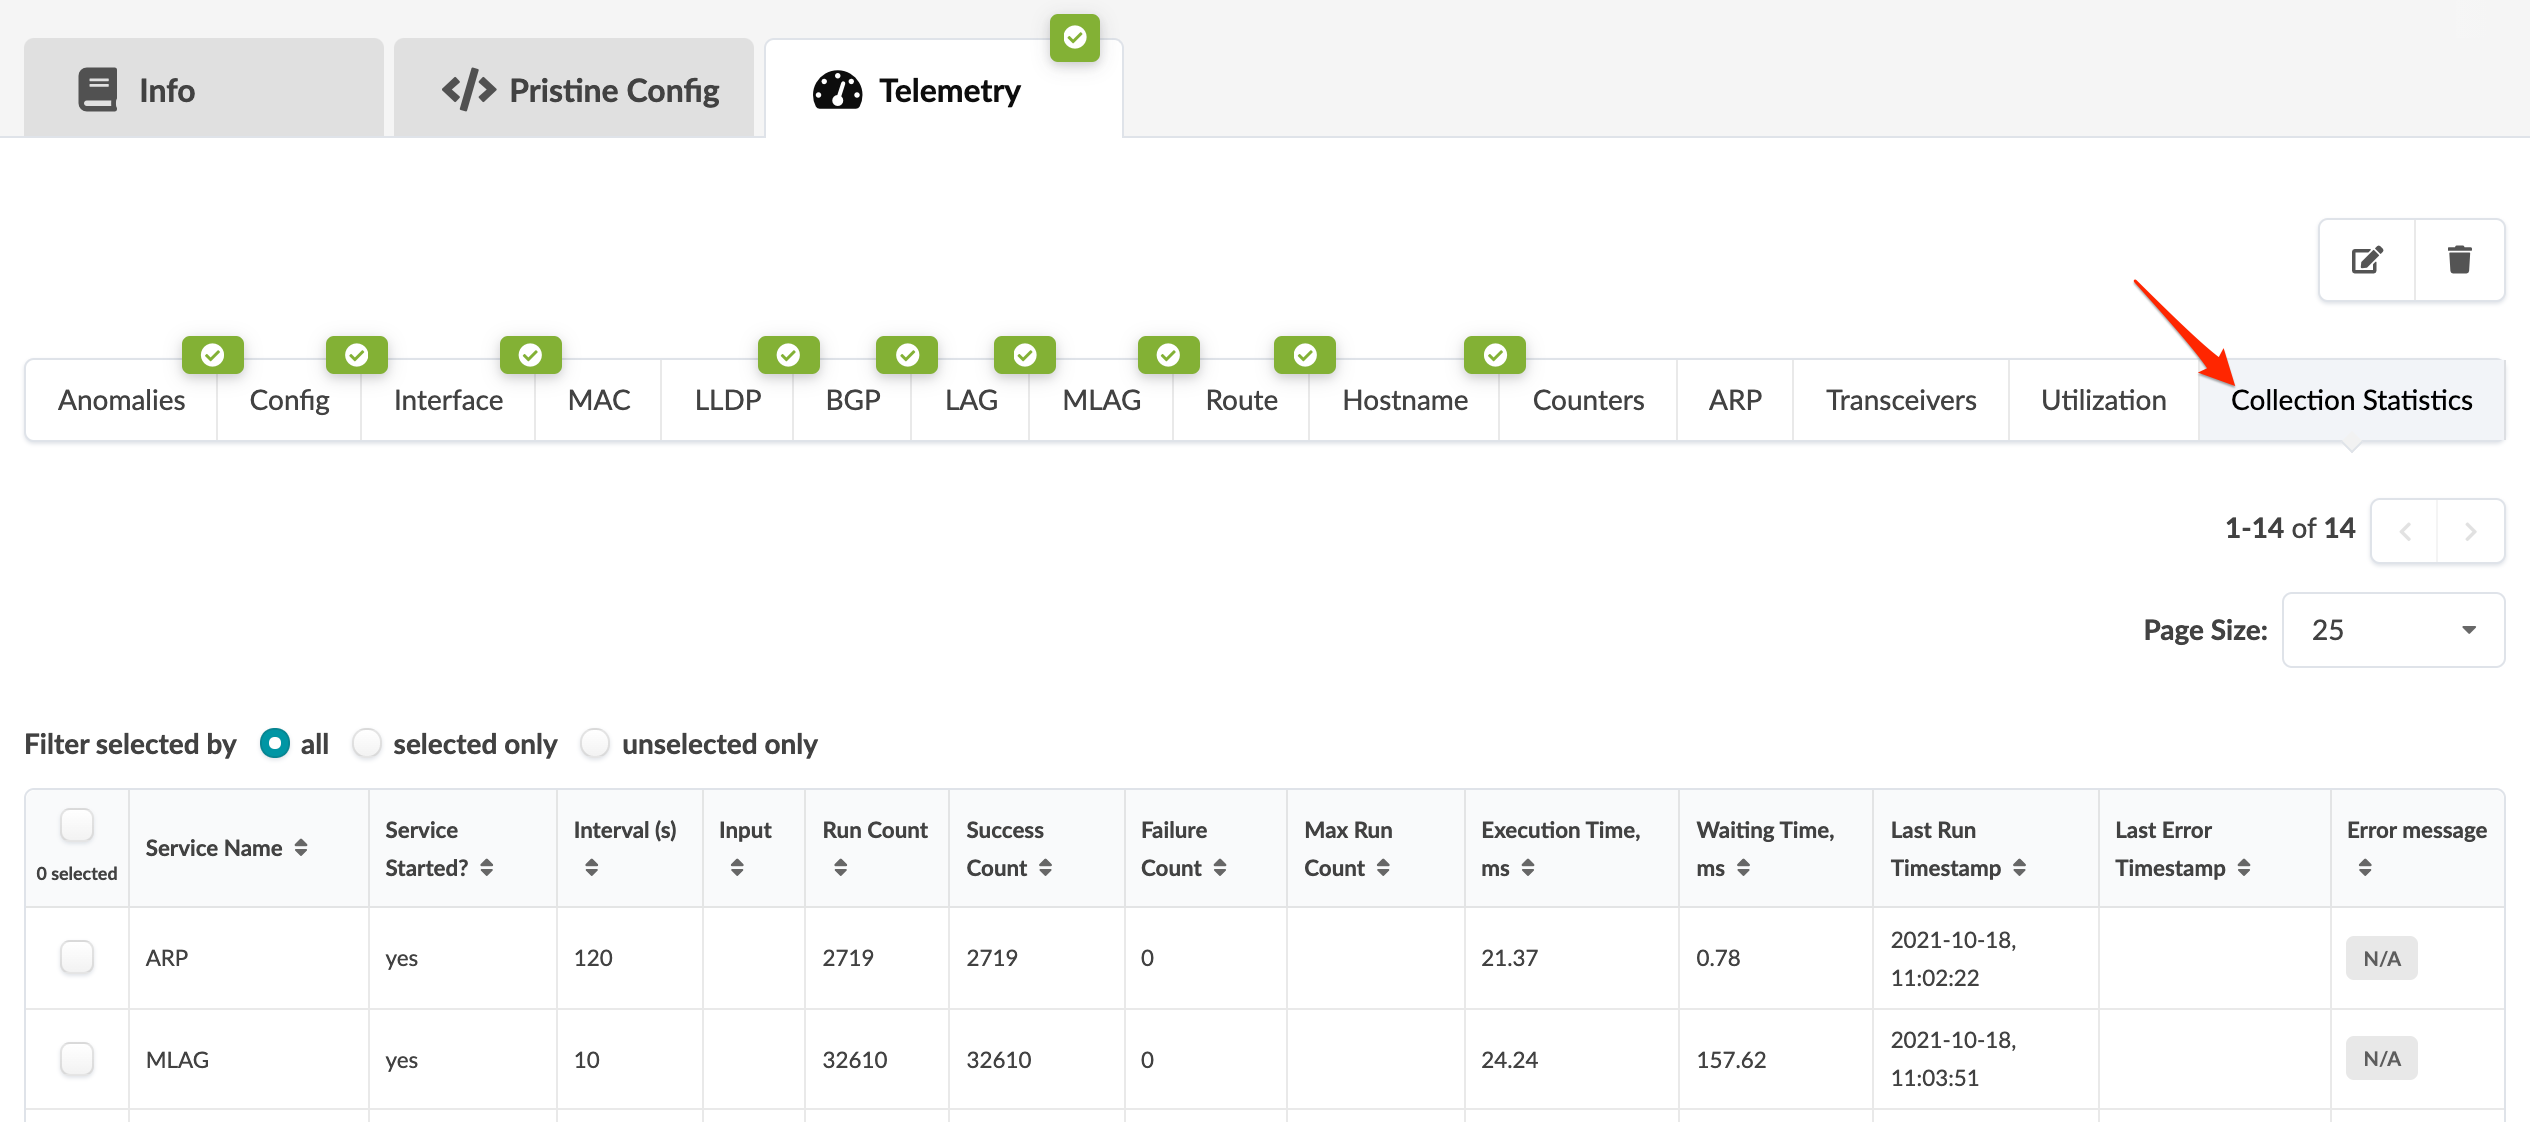Screen dimensions: 2530x1122
Task: Switch to the Anomalies tab
Action: click(x=121, y=400)
